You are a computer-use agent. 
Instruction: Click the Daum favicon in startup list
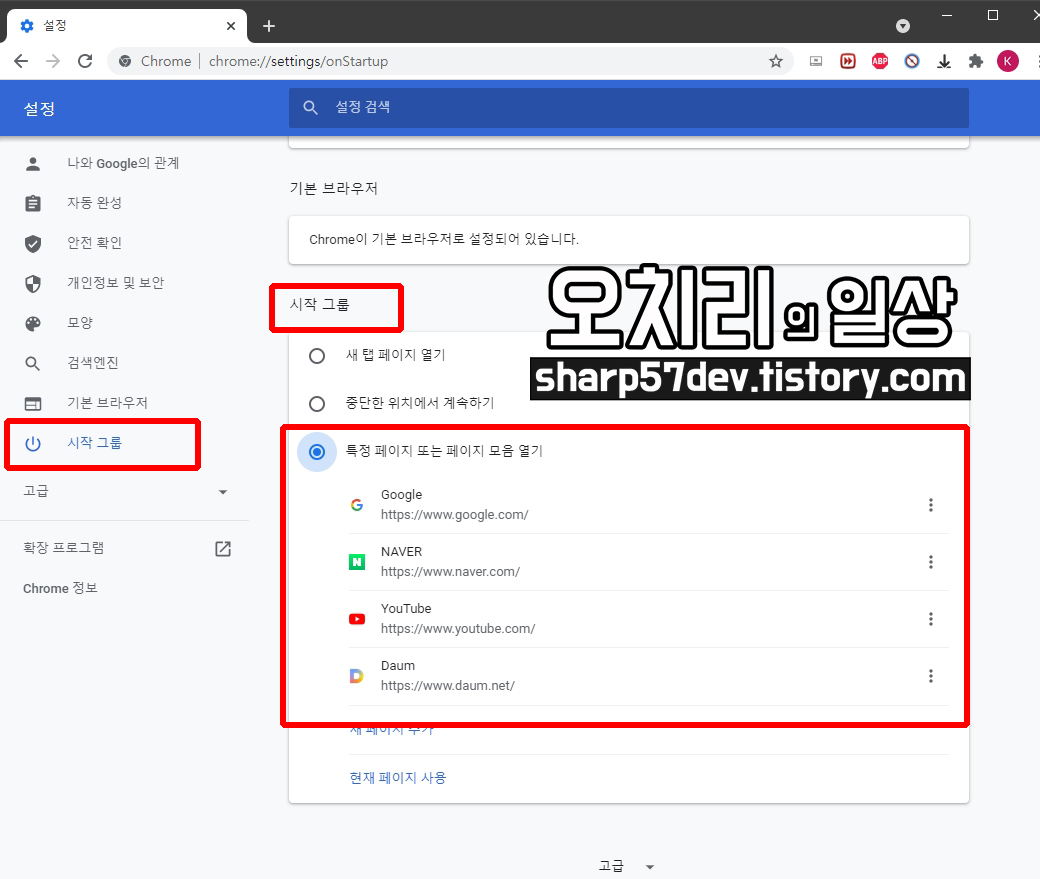[357, 676]
